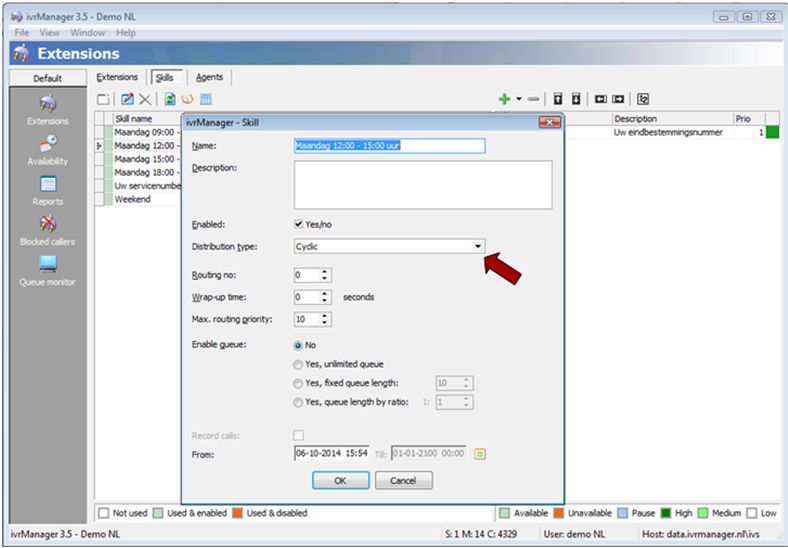Click the new skill toolbar icon

(103, 99)
